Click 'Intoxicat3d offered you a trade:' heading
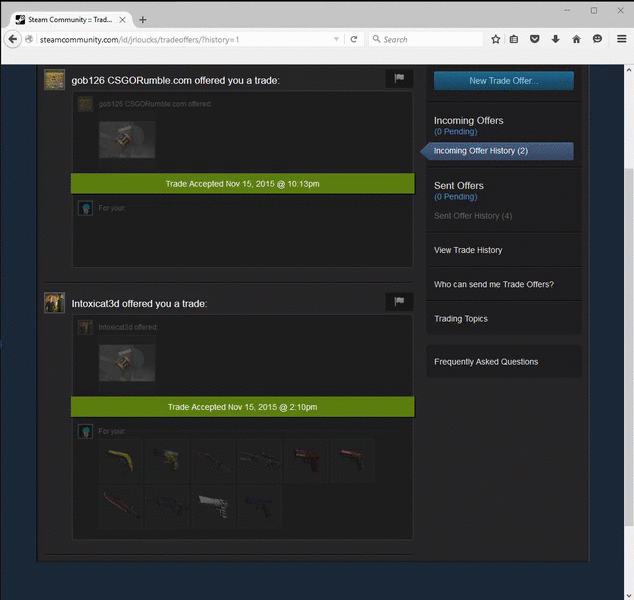 click(139, 304)
